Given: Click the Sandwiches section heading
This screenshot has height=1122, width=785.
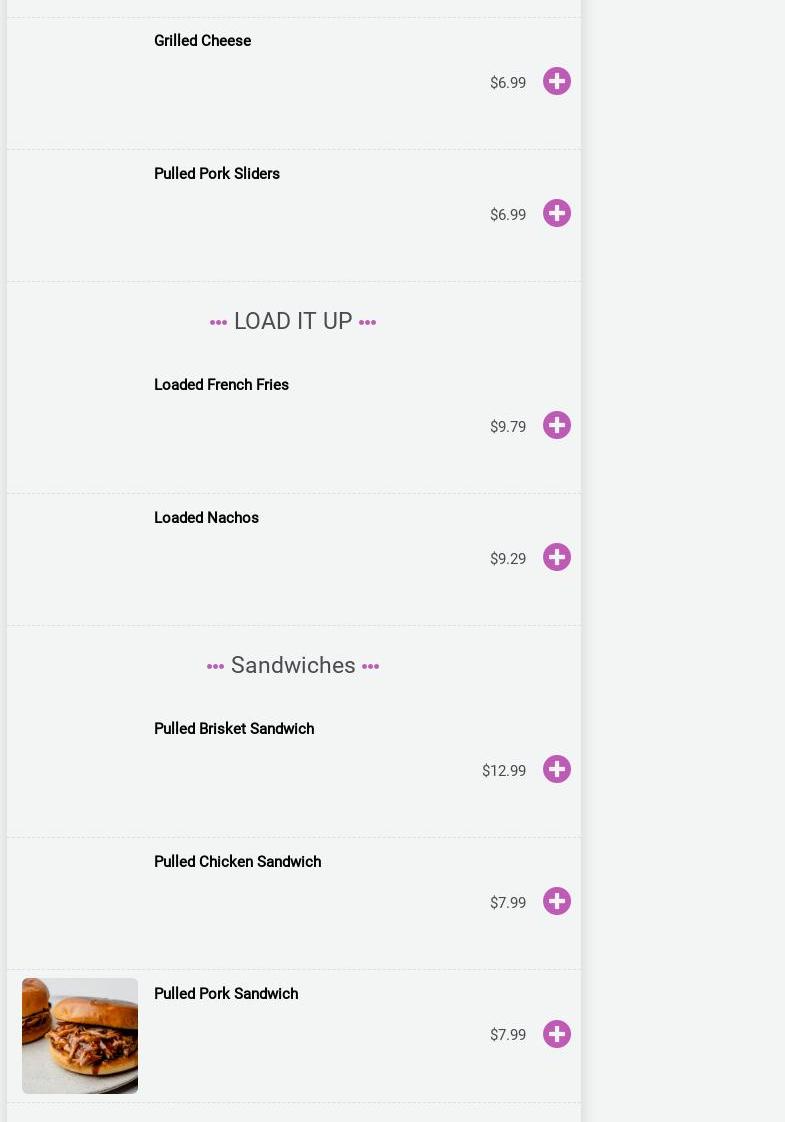Looking at the screenshot, I should point(293,665).
